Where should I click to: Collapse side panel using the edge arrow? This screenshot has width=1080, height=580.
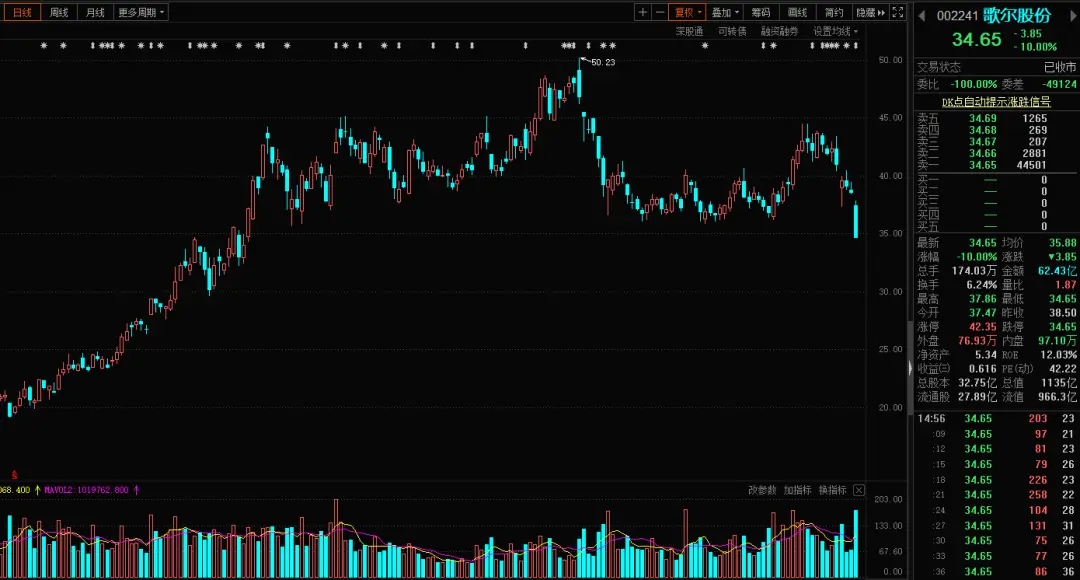tap(909, 369)
